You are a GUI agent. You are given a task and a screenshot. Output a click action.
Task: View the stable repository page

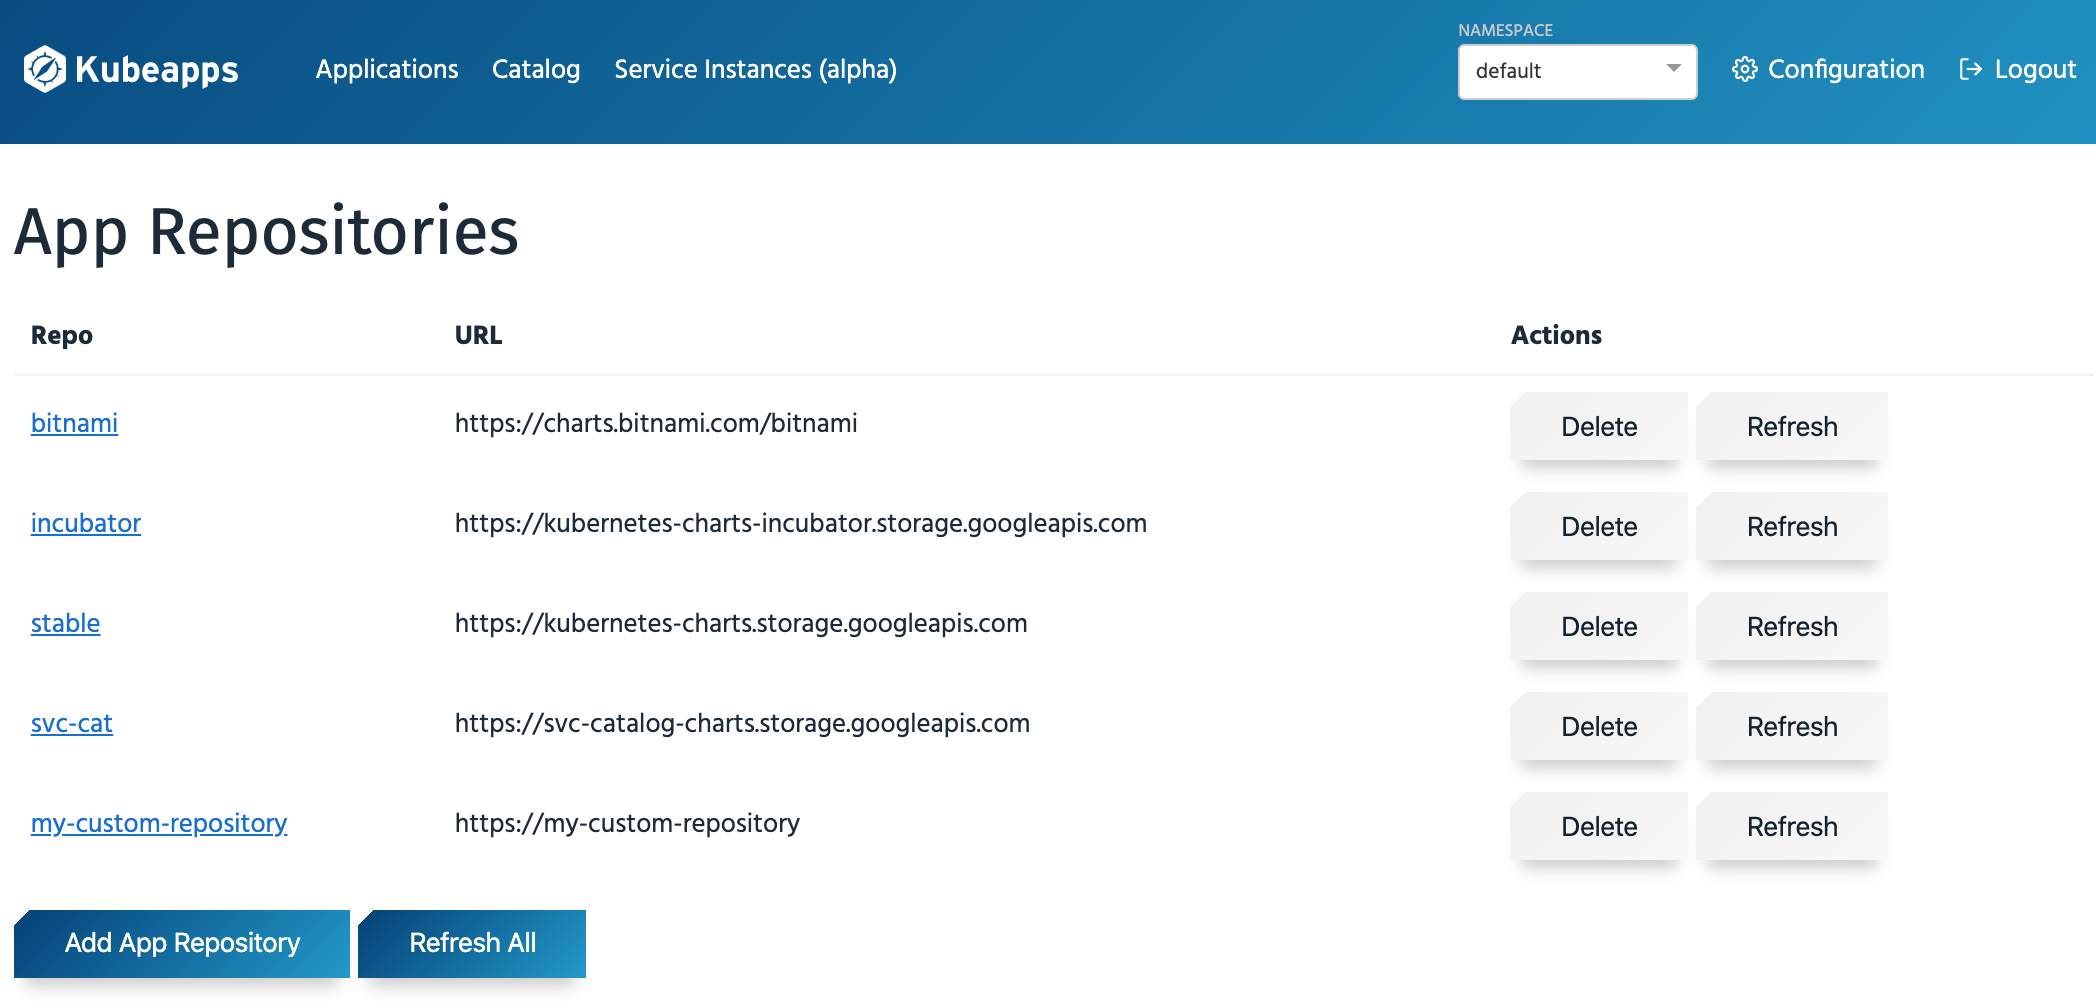pos(65,623)
